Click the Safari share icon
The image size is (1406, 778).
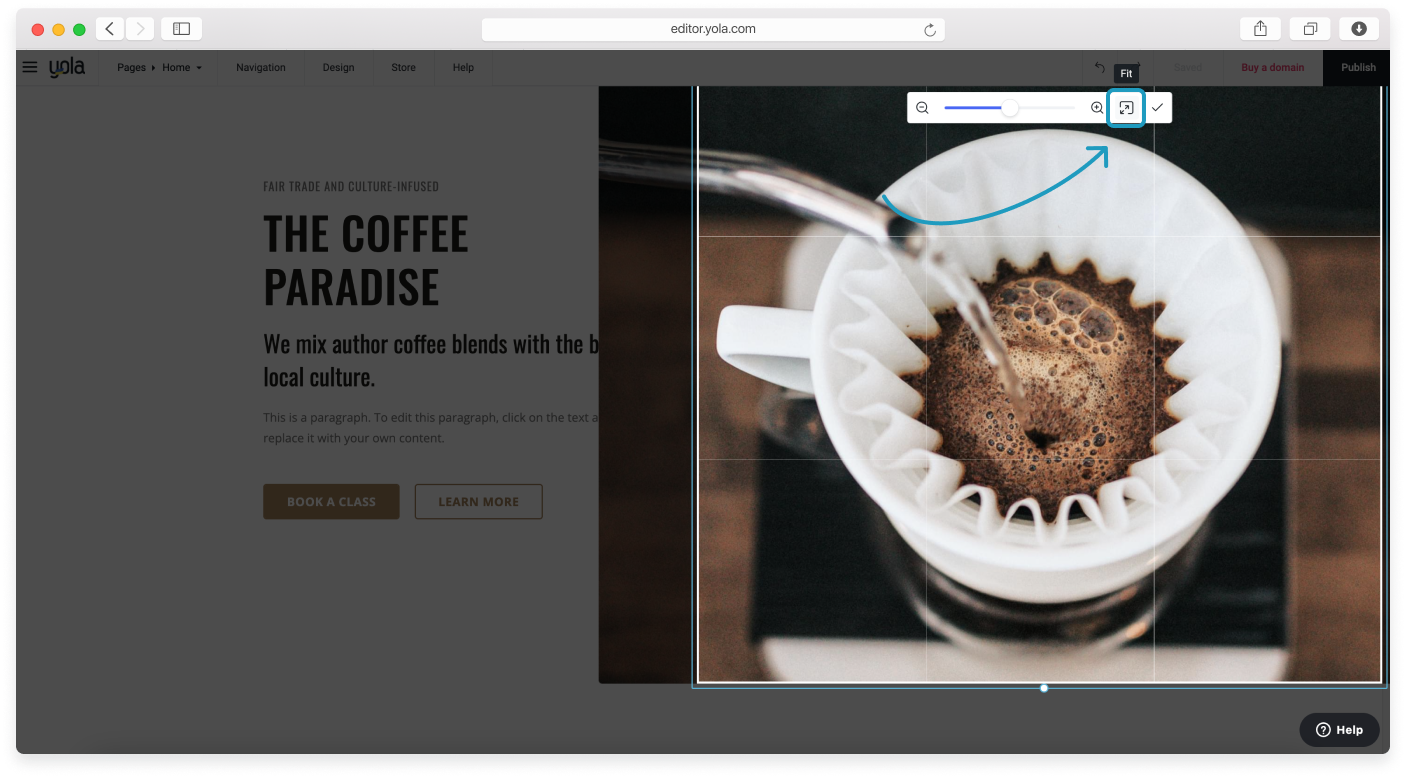[x=1260, y=29]
